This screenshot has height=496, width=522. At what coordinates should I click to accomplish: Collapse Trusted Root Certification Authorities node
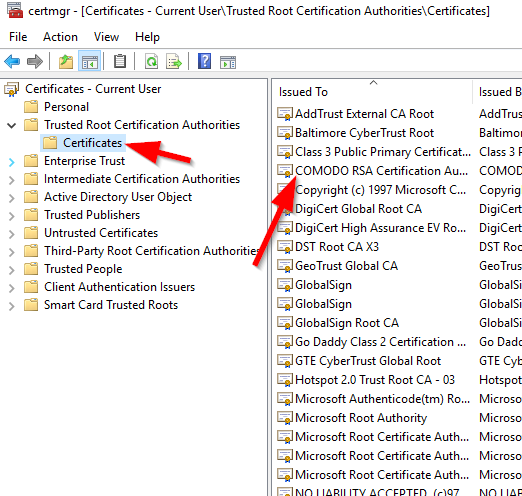[12, 126]
